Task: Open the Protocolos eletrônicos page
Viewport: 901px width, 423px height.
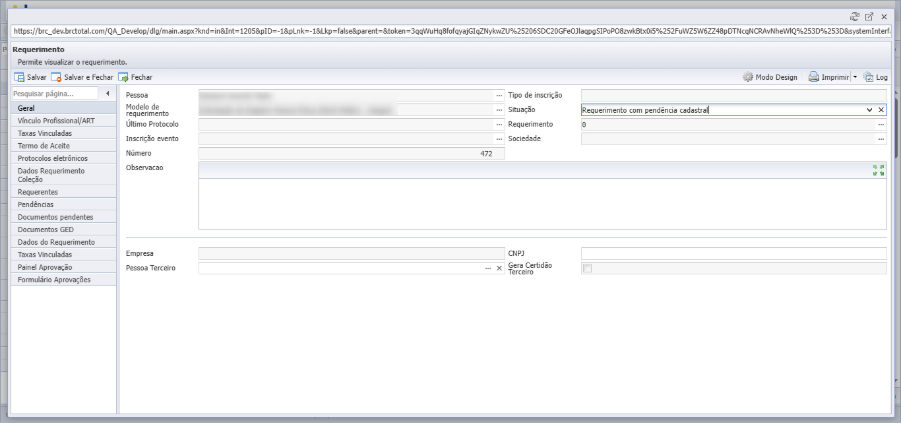Action: 63,158
